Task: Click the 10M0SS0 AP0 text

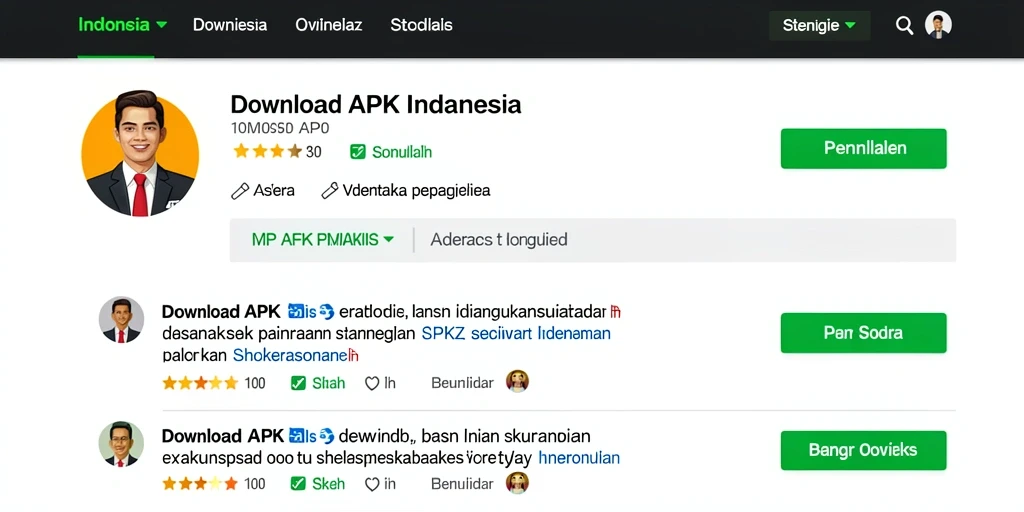Action: (x=280, y=127)
